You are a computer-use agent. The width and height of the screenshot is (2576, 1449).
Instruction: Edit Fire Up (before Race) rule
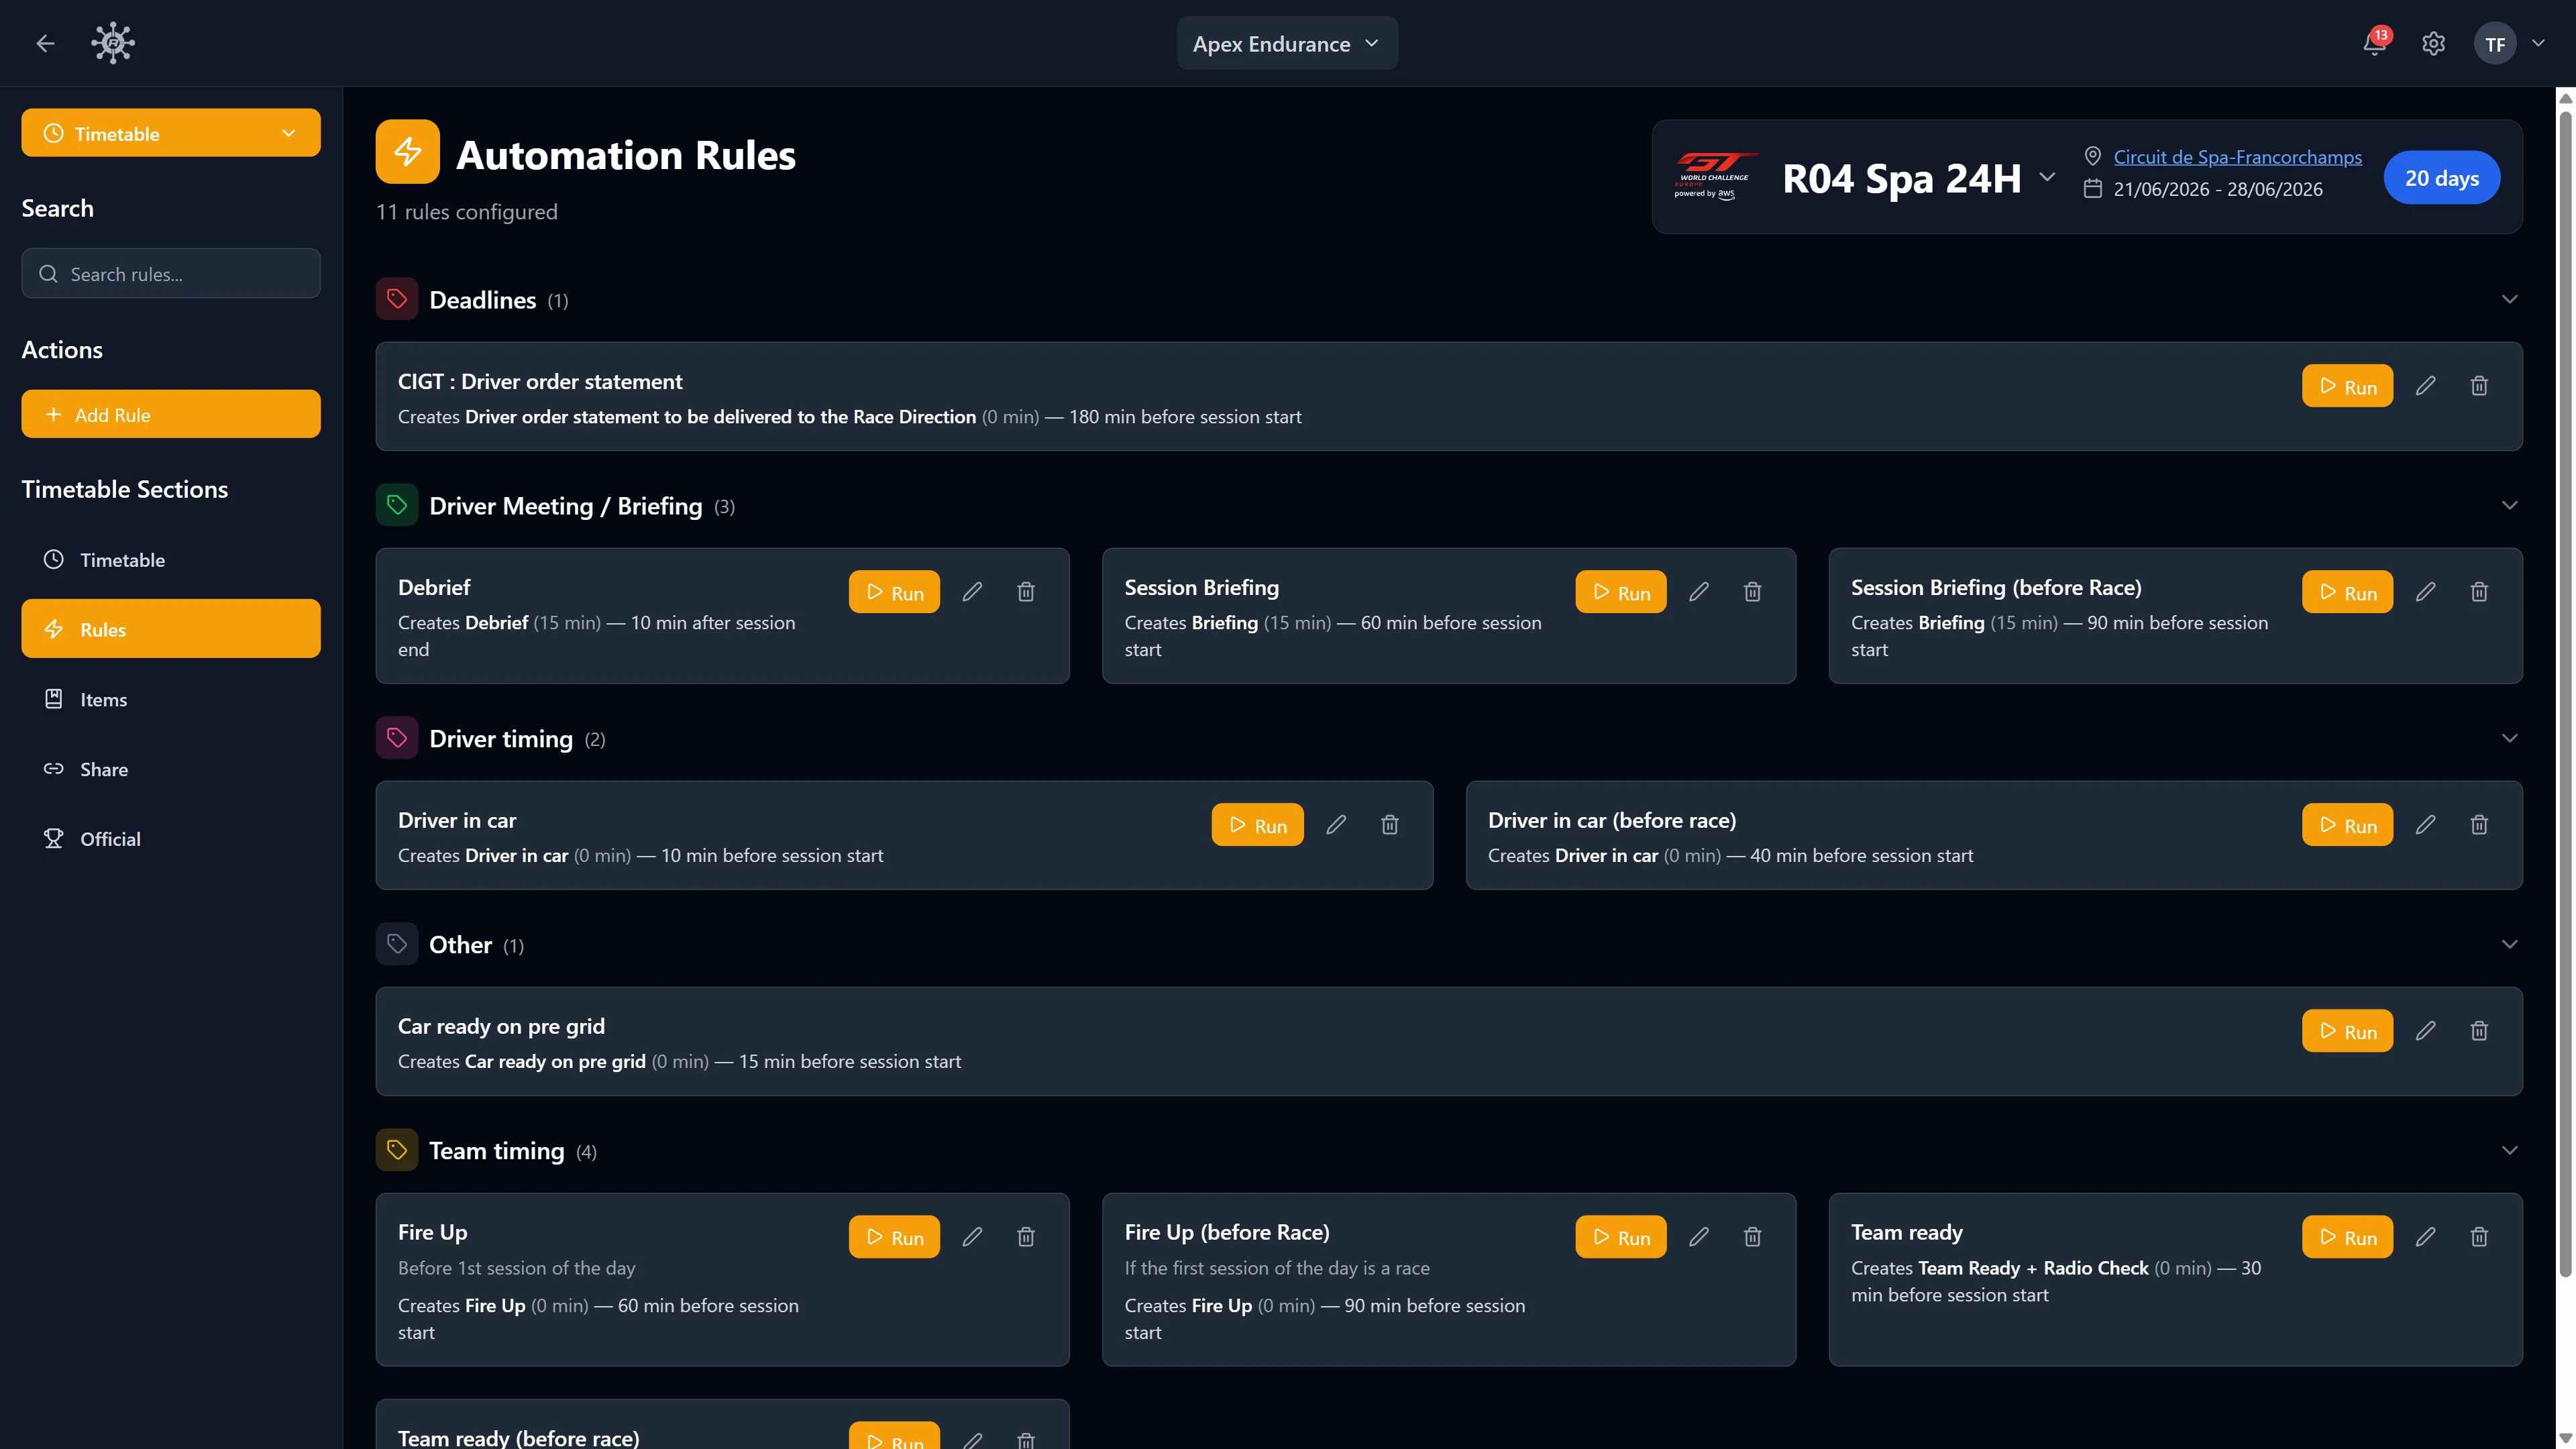click(x=1699, y=1237)
